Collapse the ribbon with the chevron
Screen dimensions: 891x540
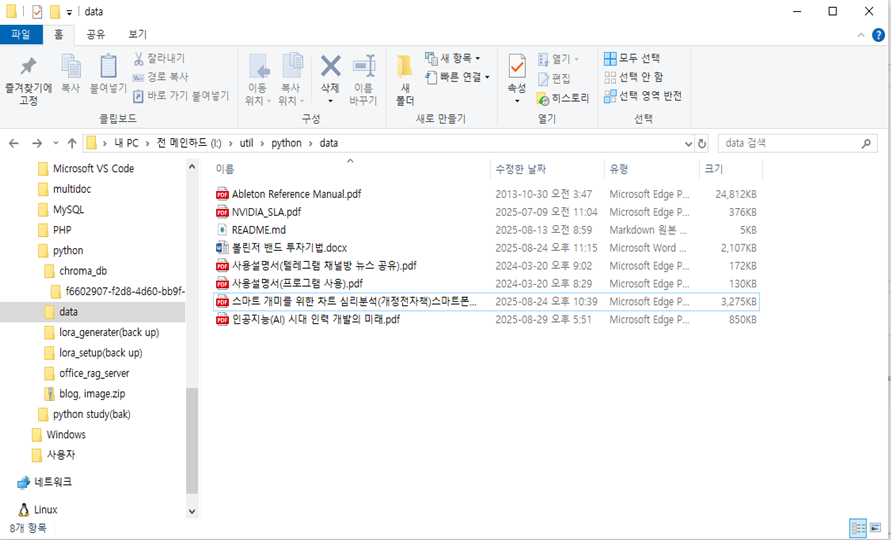click(861, 35)
